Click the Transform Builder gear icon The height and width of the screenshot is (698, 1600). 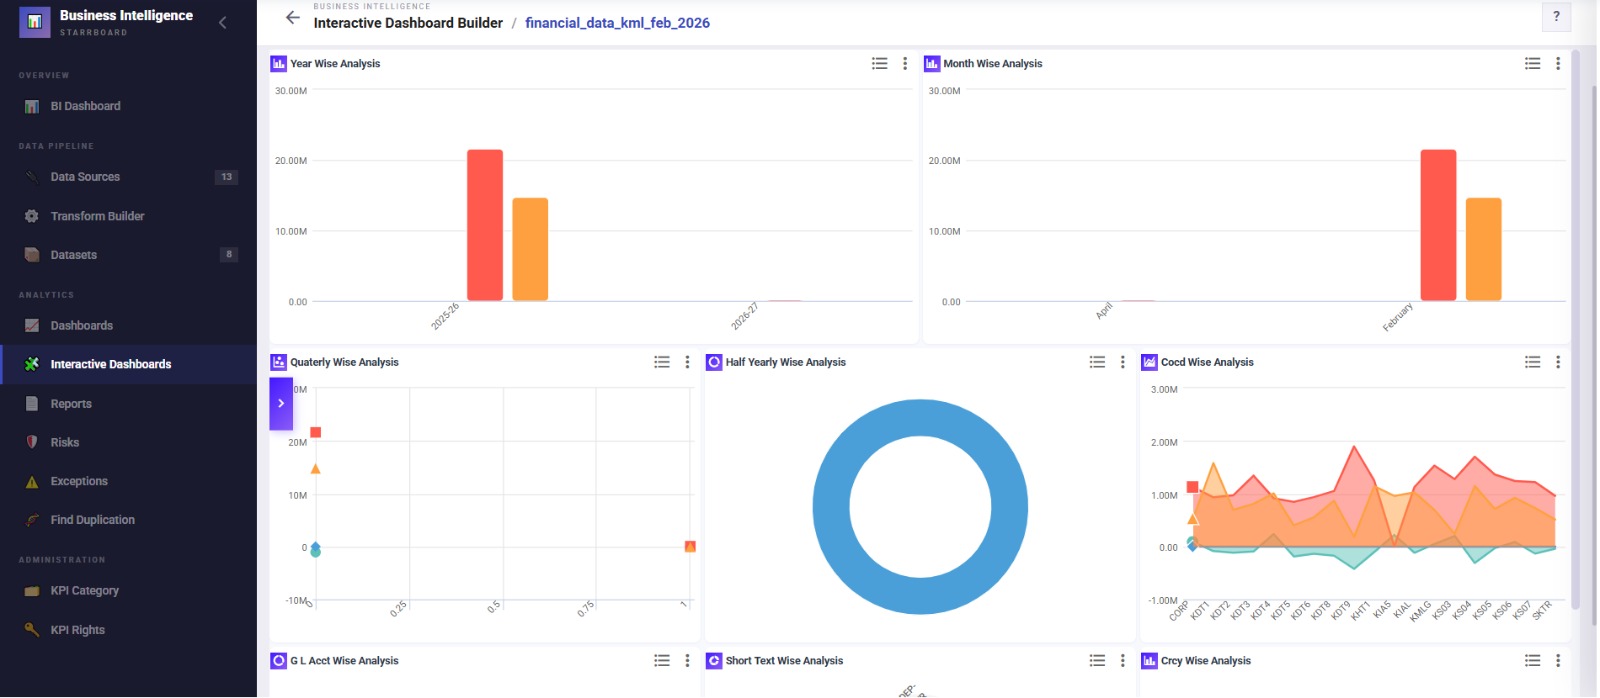pyautogui.click(x=32, y=216)
